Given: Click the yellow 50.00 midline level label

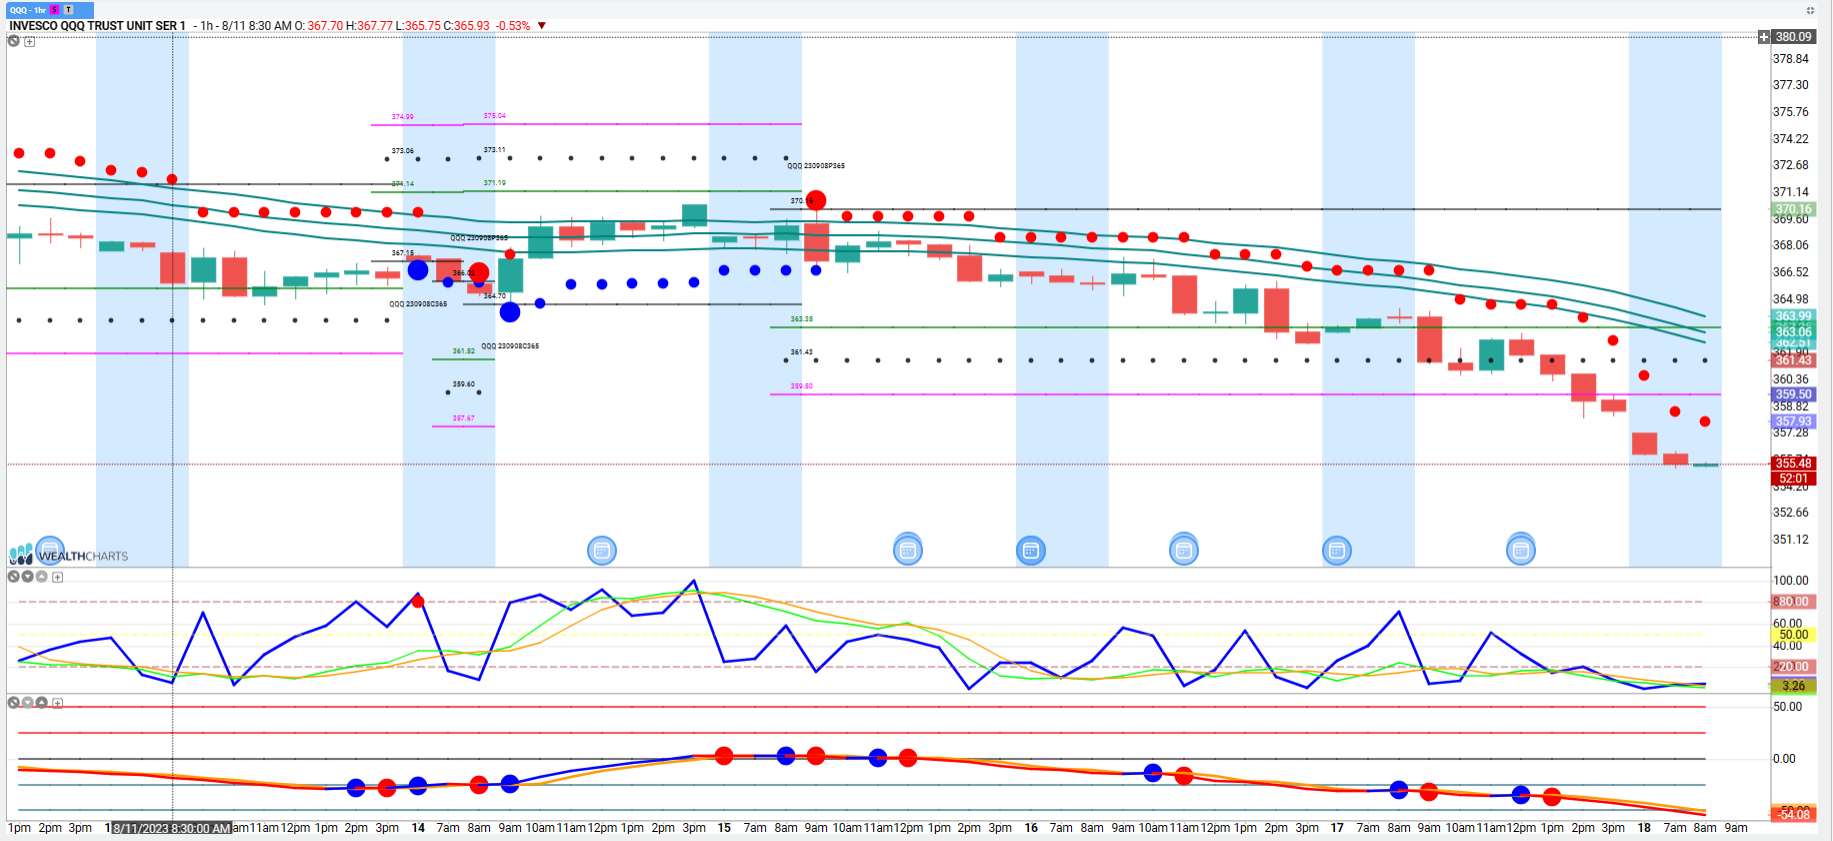Looking at the screenshot, I should pyautogui.click(x=1793, y=634).
